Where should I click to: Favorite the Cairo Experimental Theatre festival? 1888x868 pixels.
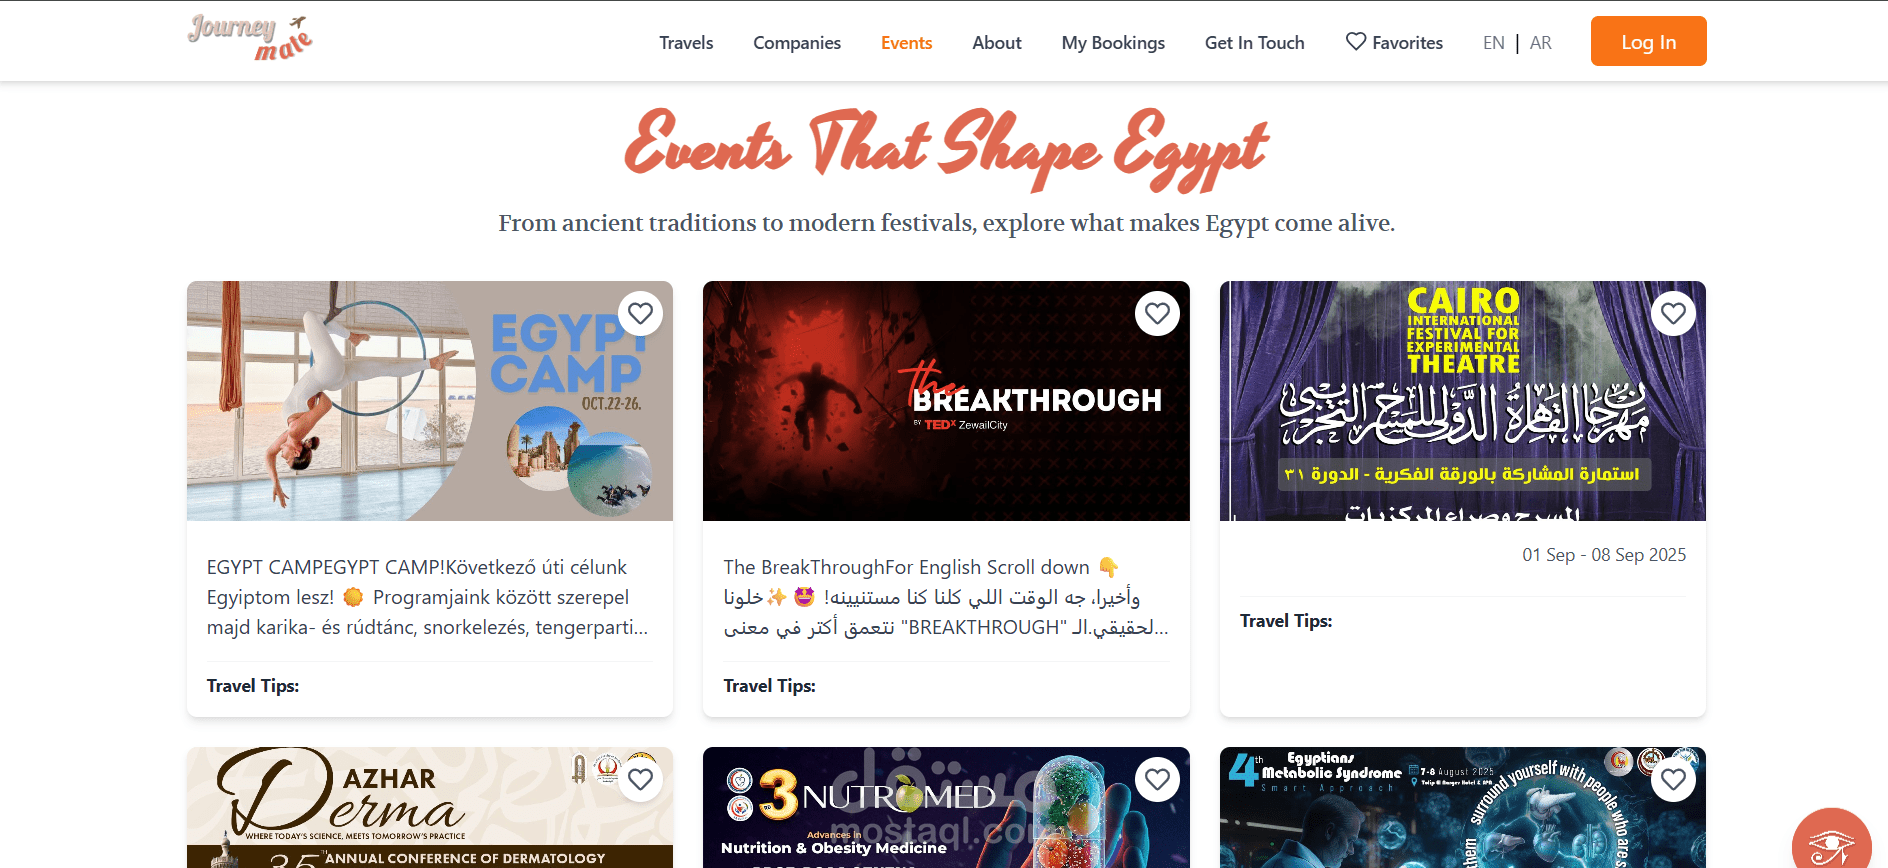click(x=1674, y=314)
